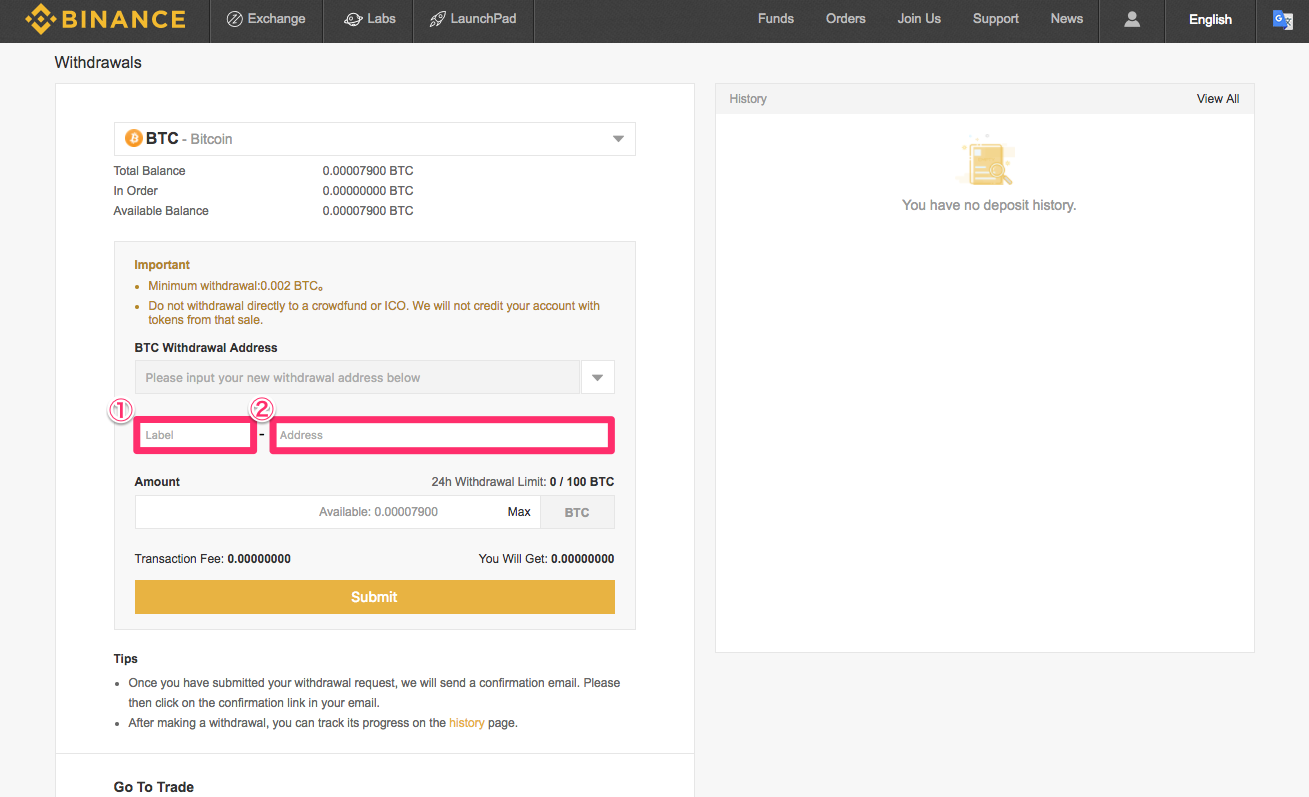Open the history page link
1309x797 pixels.
(467, 723)
